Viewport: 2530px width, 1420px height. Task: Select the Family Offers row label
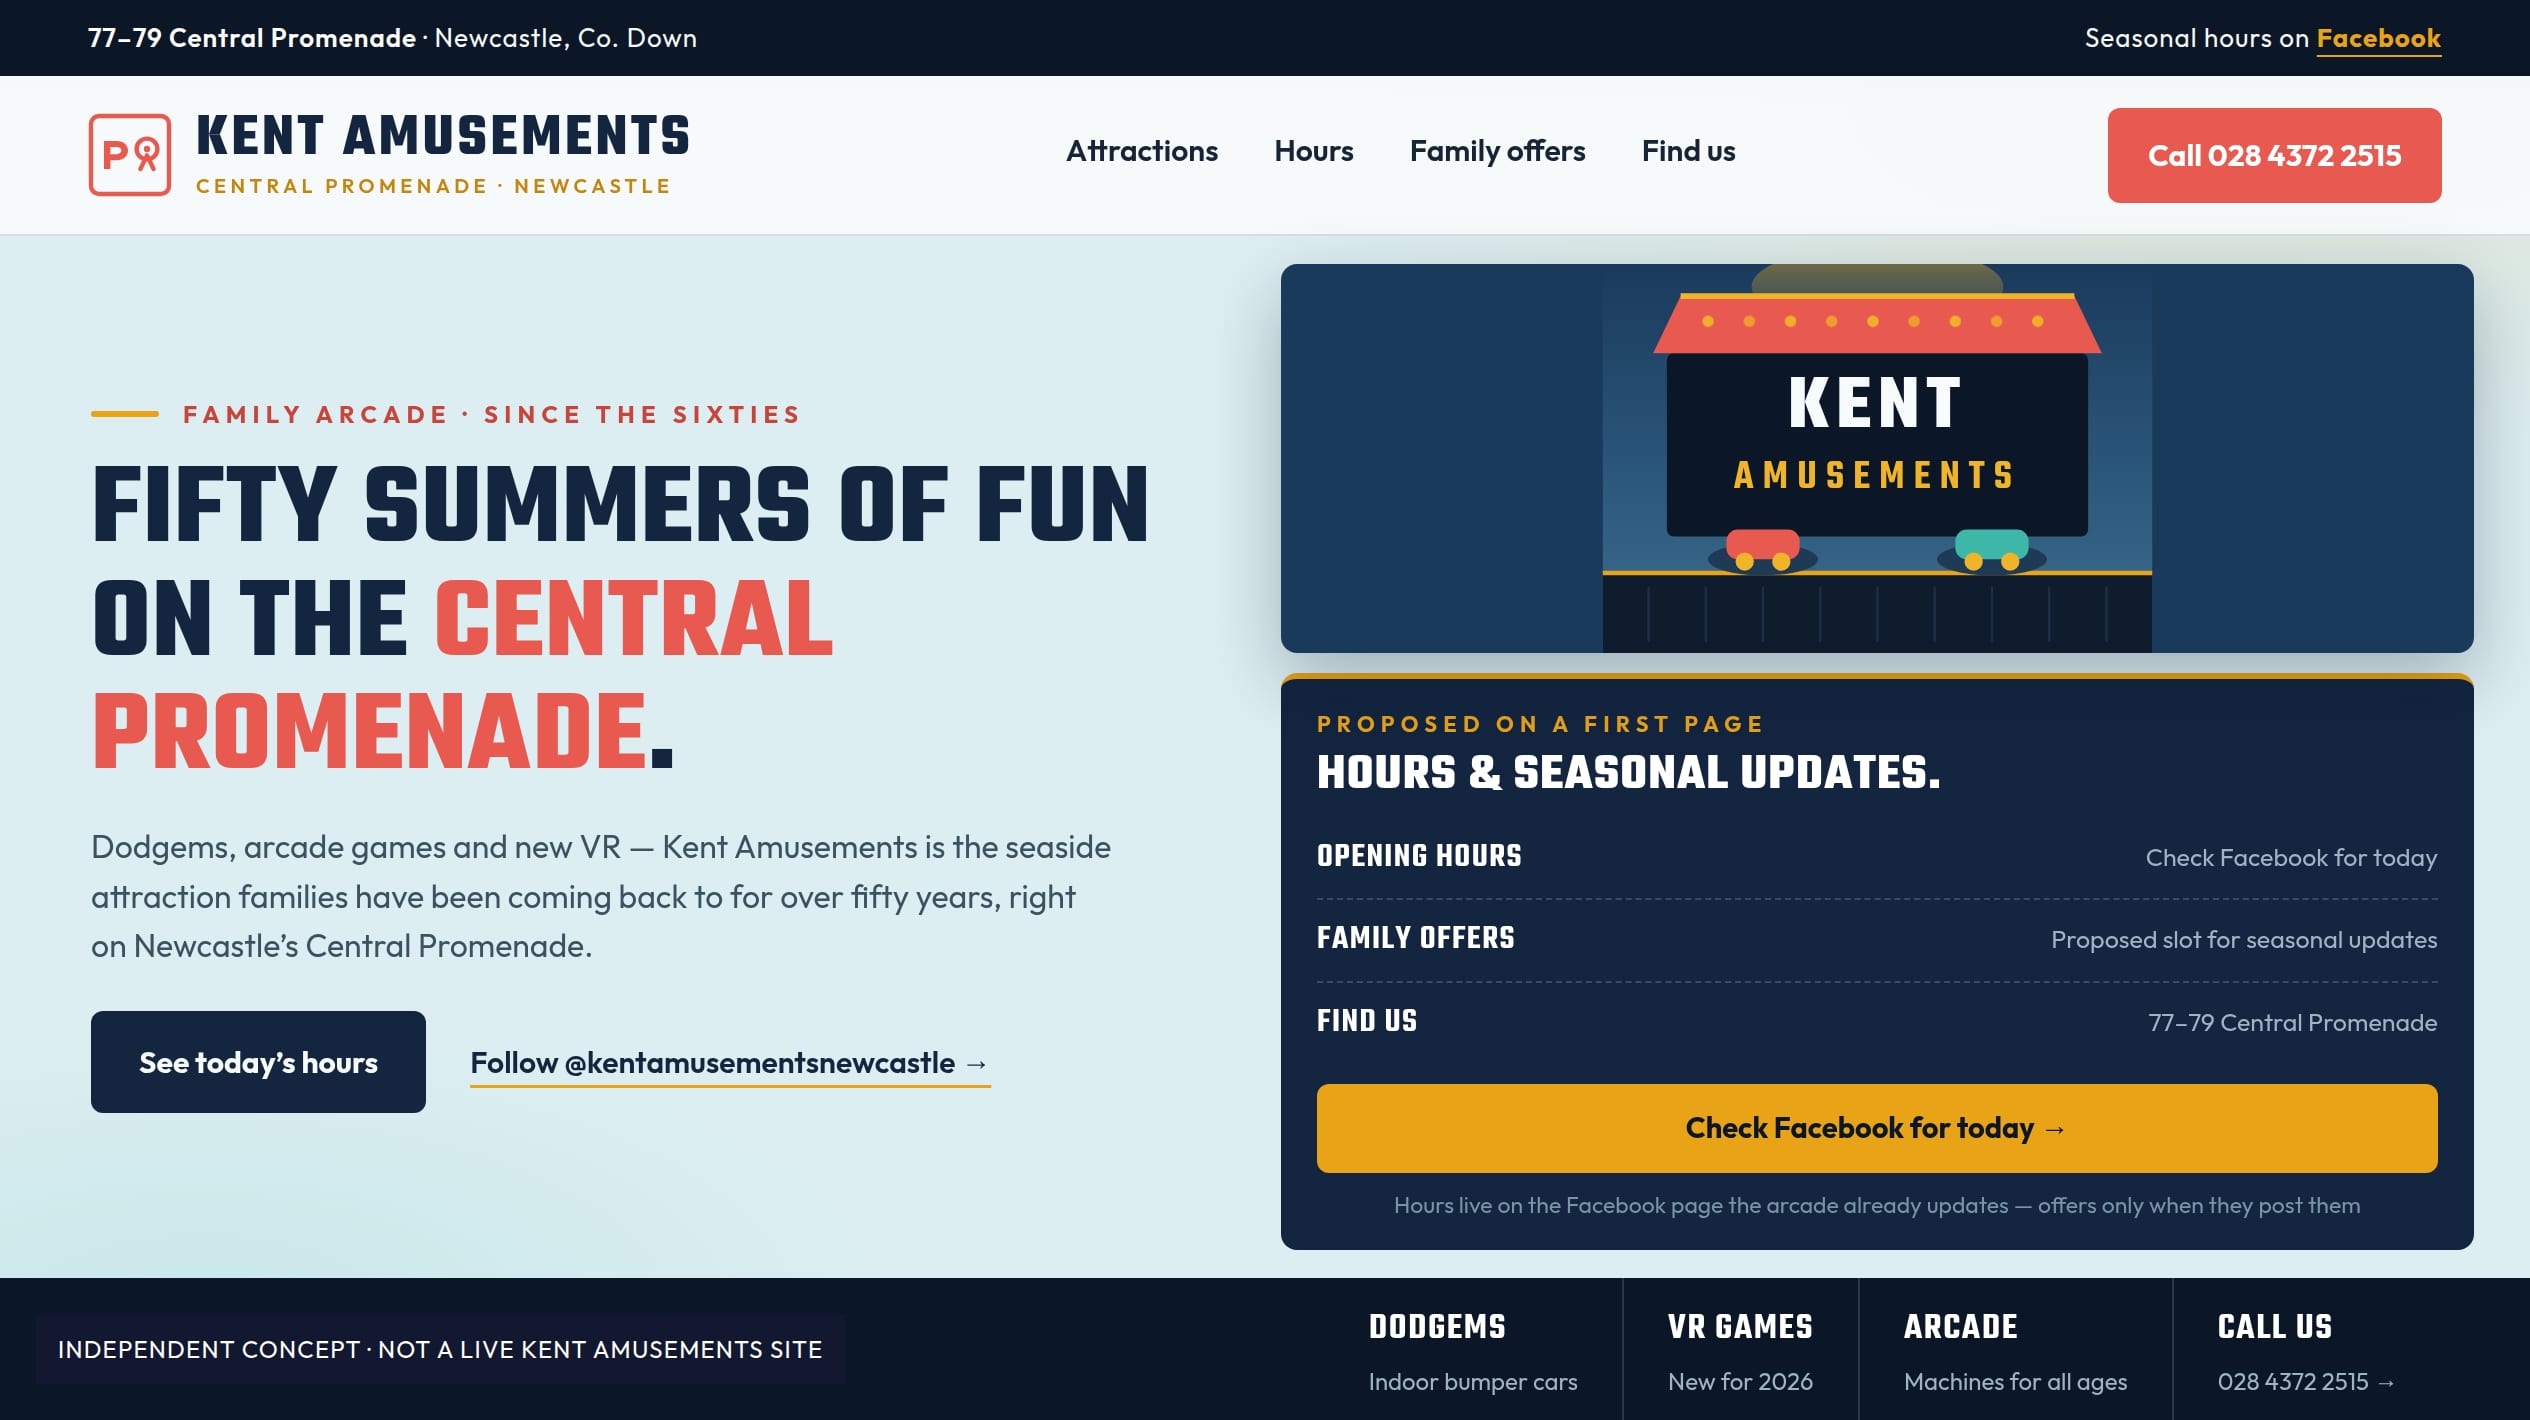1415,938
